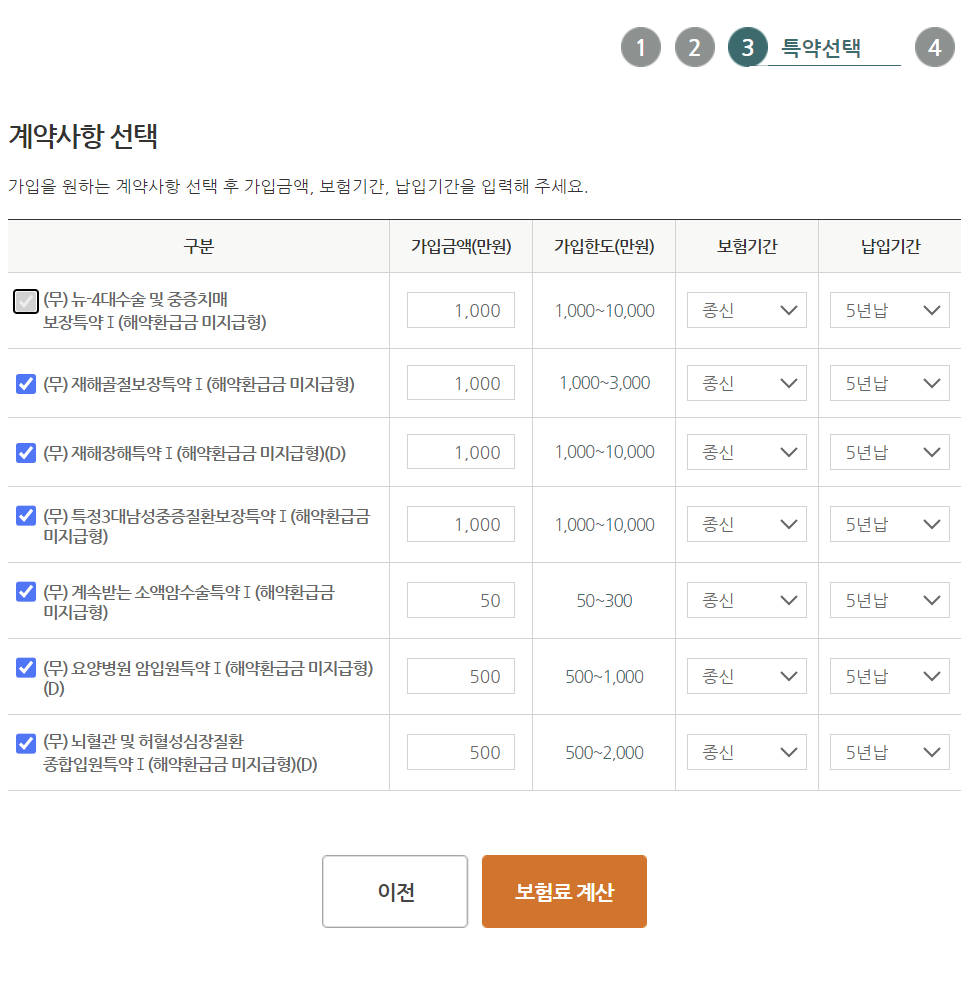This screenshot has height=984, width=970.
Task: Uncheck the 재해장해특약 checkbox
Action: click(x=26, y=452)
